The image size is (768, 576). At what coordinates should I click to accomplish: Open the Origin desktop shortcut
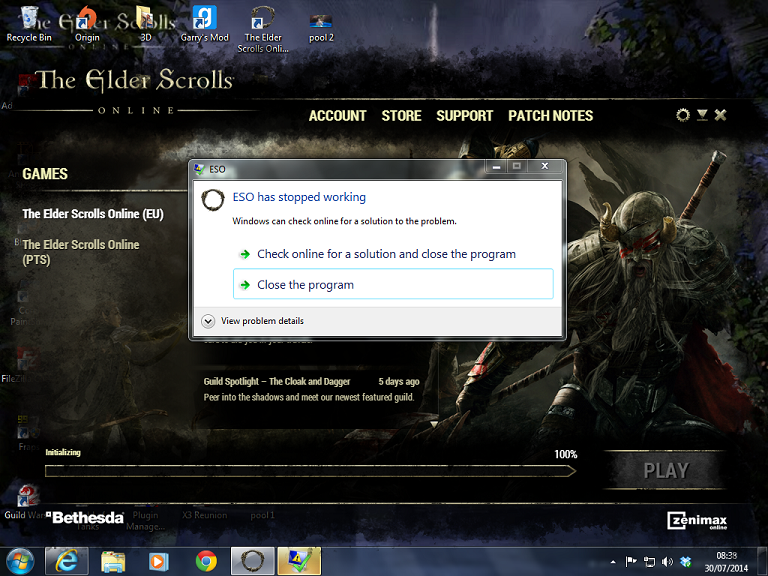[x=87, y=24]
